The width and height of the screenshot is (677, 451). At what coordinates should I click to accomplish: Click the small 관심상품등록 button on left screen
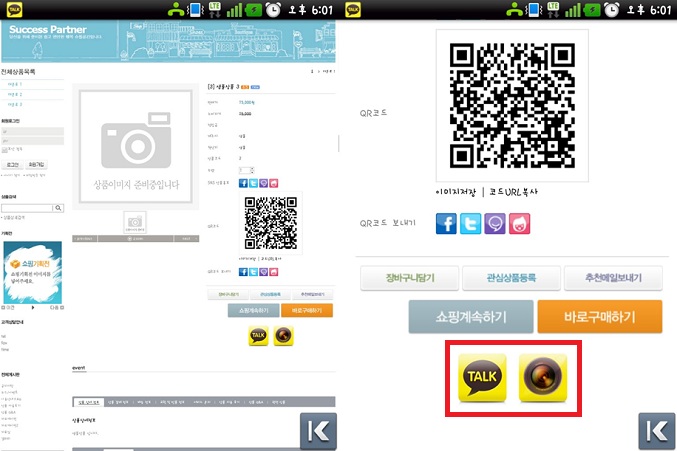click(x=270, y=294)
